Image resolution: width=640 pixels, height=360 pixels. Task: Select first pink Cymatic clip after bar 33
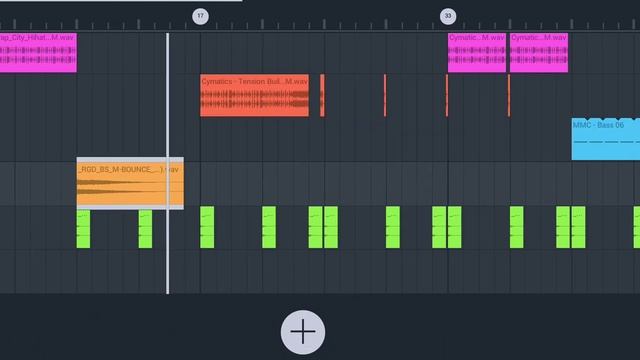477,53
